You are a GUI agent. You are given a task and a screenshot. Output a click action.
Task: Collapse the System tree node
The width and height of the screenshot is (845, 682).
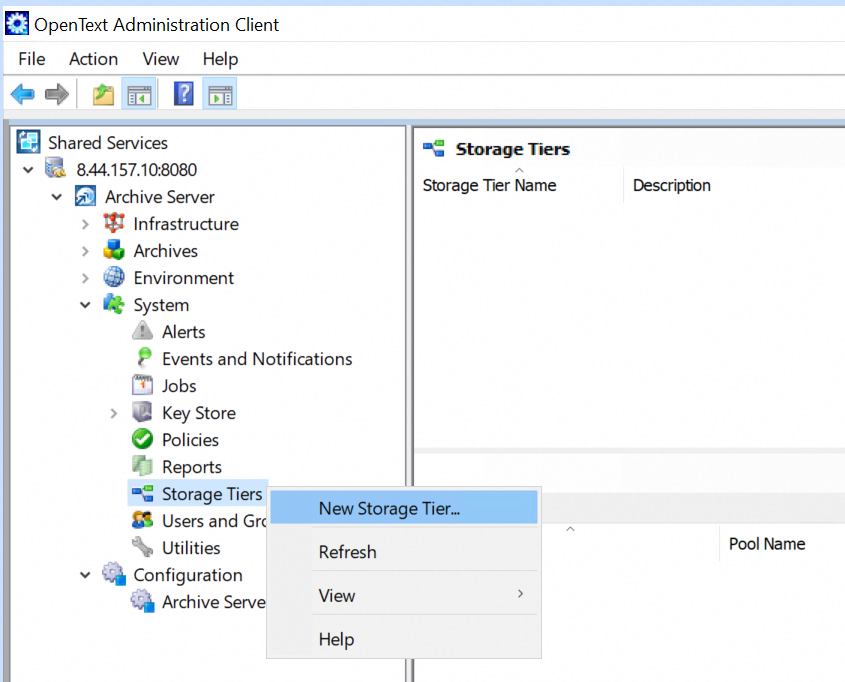click(x=85, y=305)
